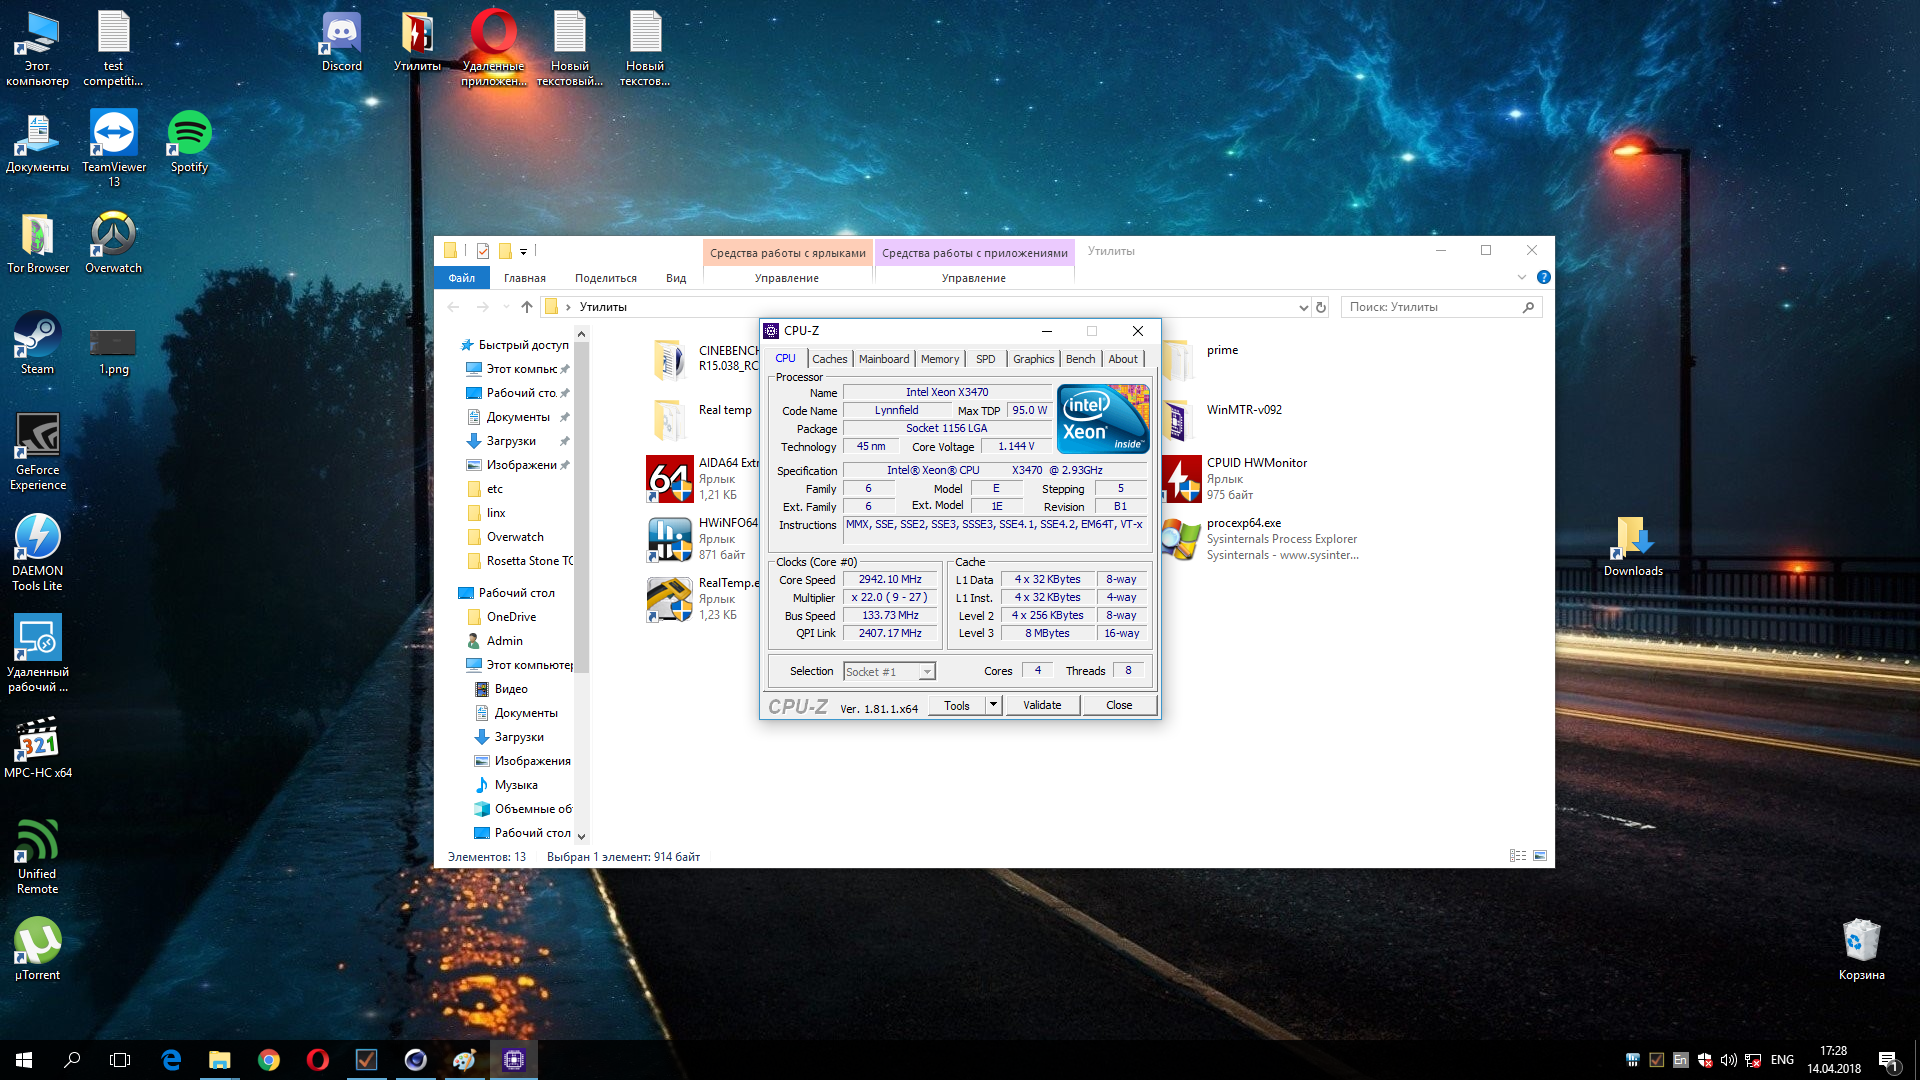Open the CPU-Z Tools dropdown arrow

tap(993, 705)
